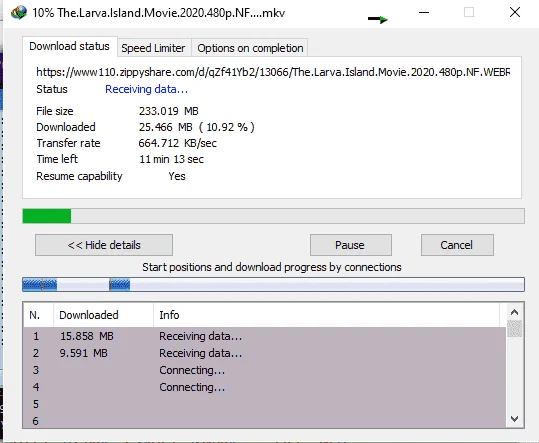Click the window title 10% The.Larva.Island.Movie
The height and width of the screenshot is (443, 539).
coord(159,13)
